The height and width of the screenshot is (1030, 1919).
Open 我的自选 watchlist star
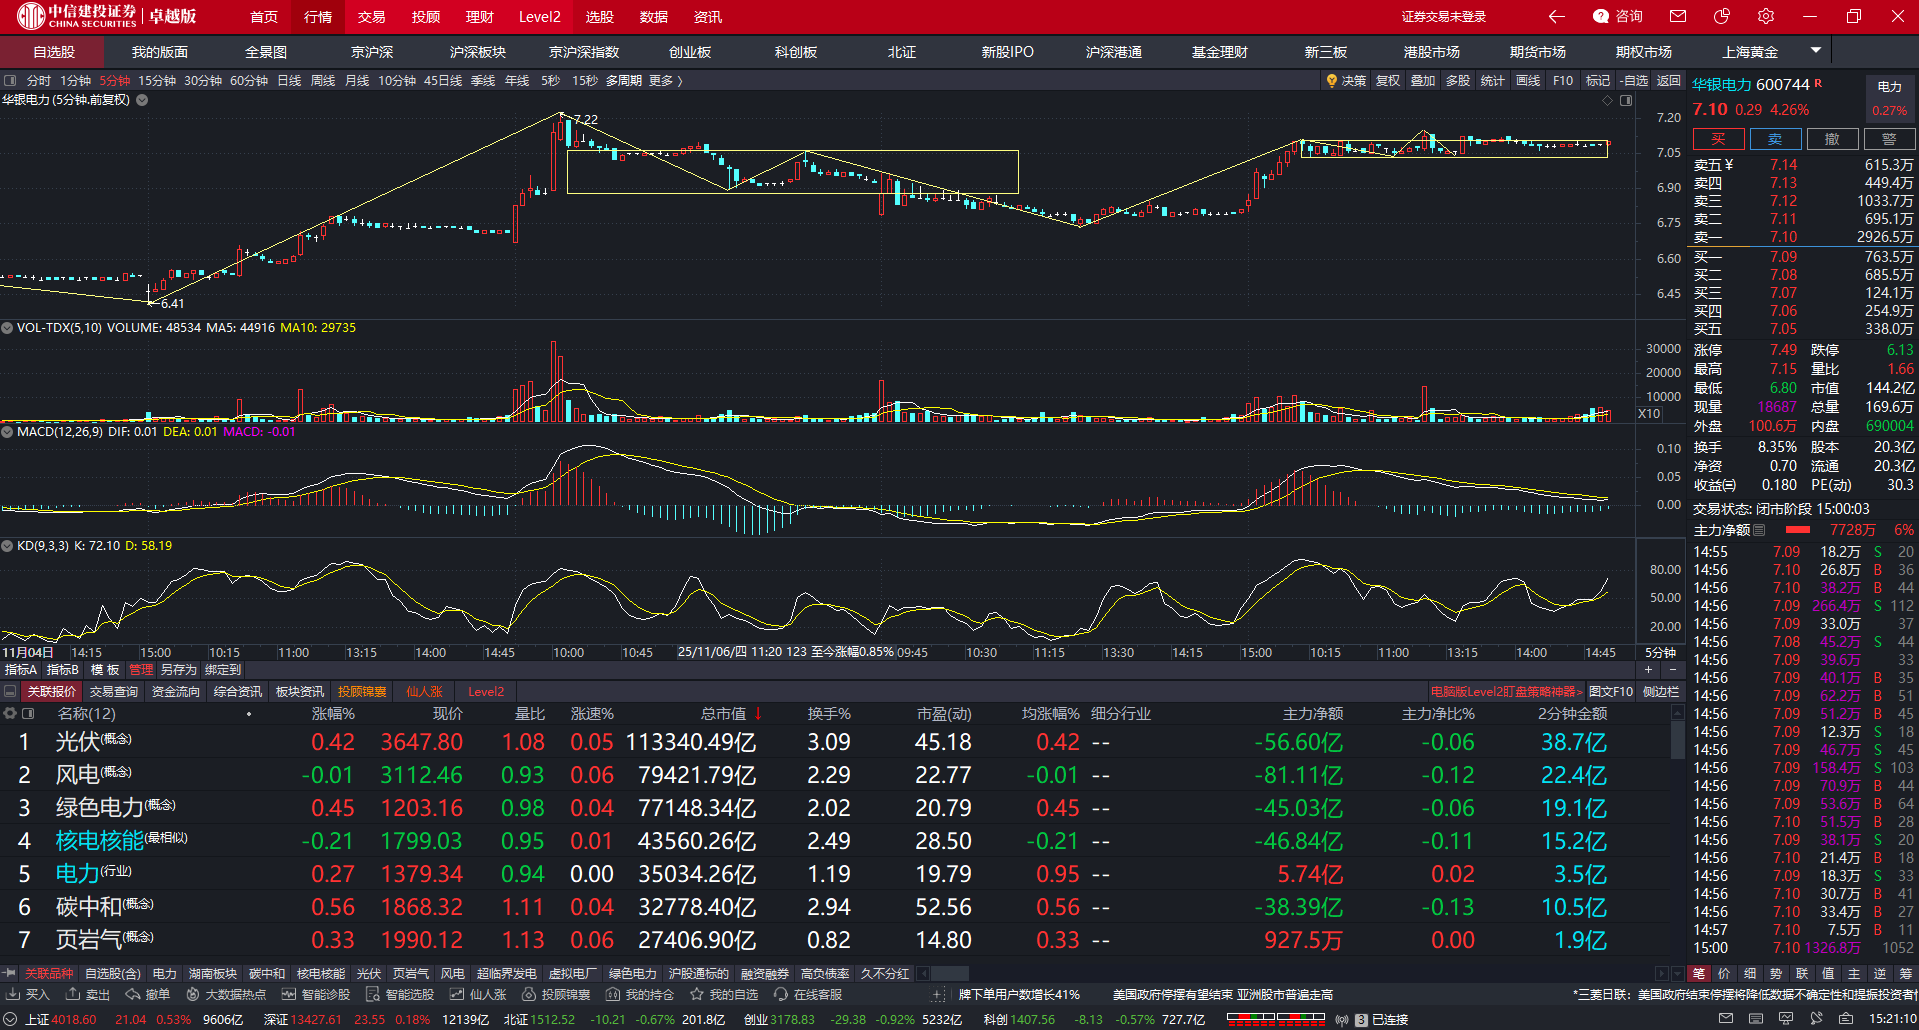click(724, 995)
